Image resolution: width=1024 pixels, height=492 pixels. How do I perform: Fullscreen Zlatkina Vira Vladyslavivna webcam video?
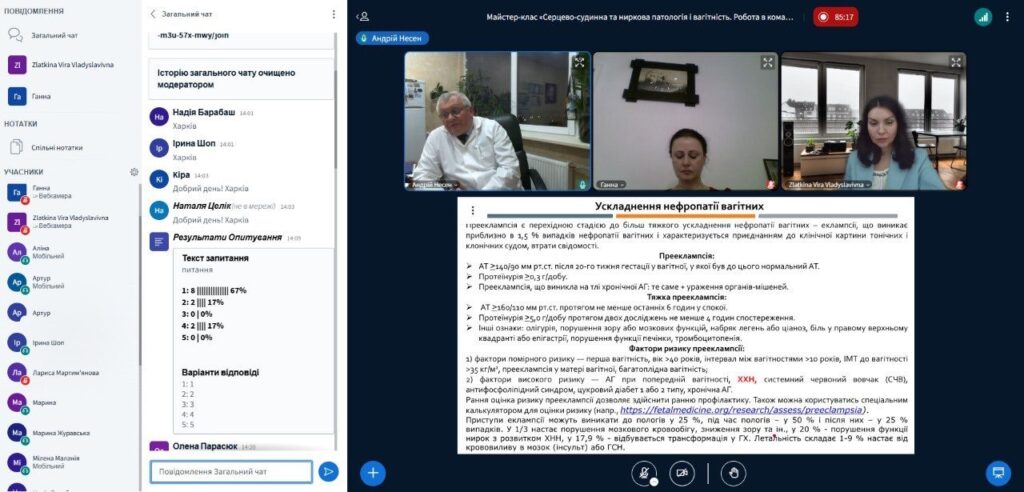pyautogui.click(x=955, y=63)
